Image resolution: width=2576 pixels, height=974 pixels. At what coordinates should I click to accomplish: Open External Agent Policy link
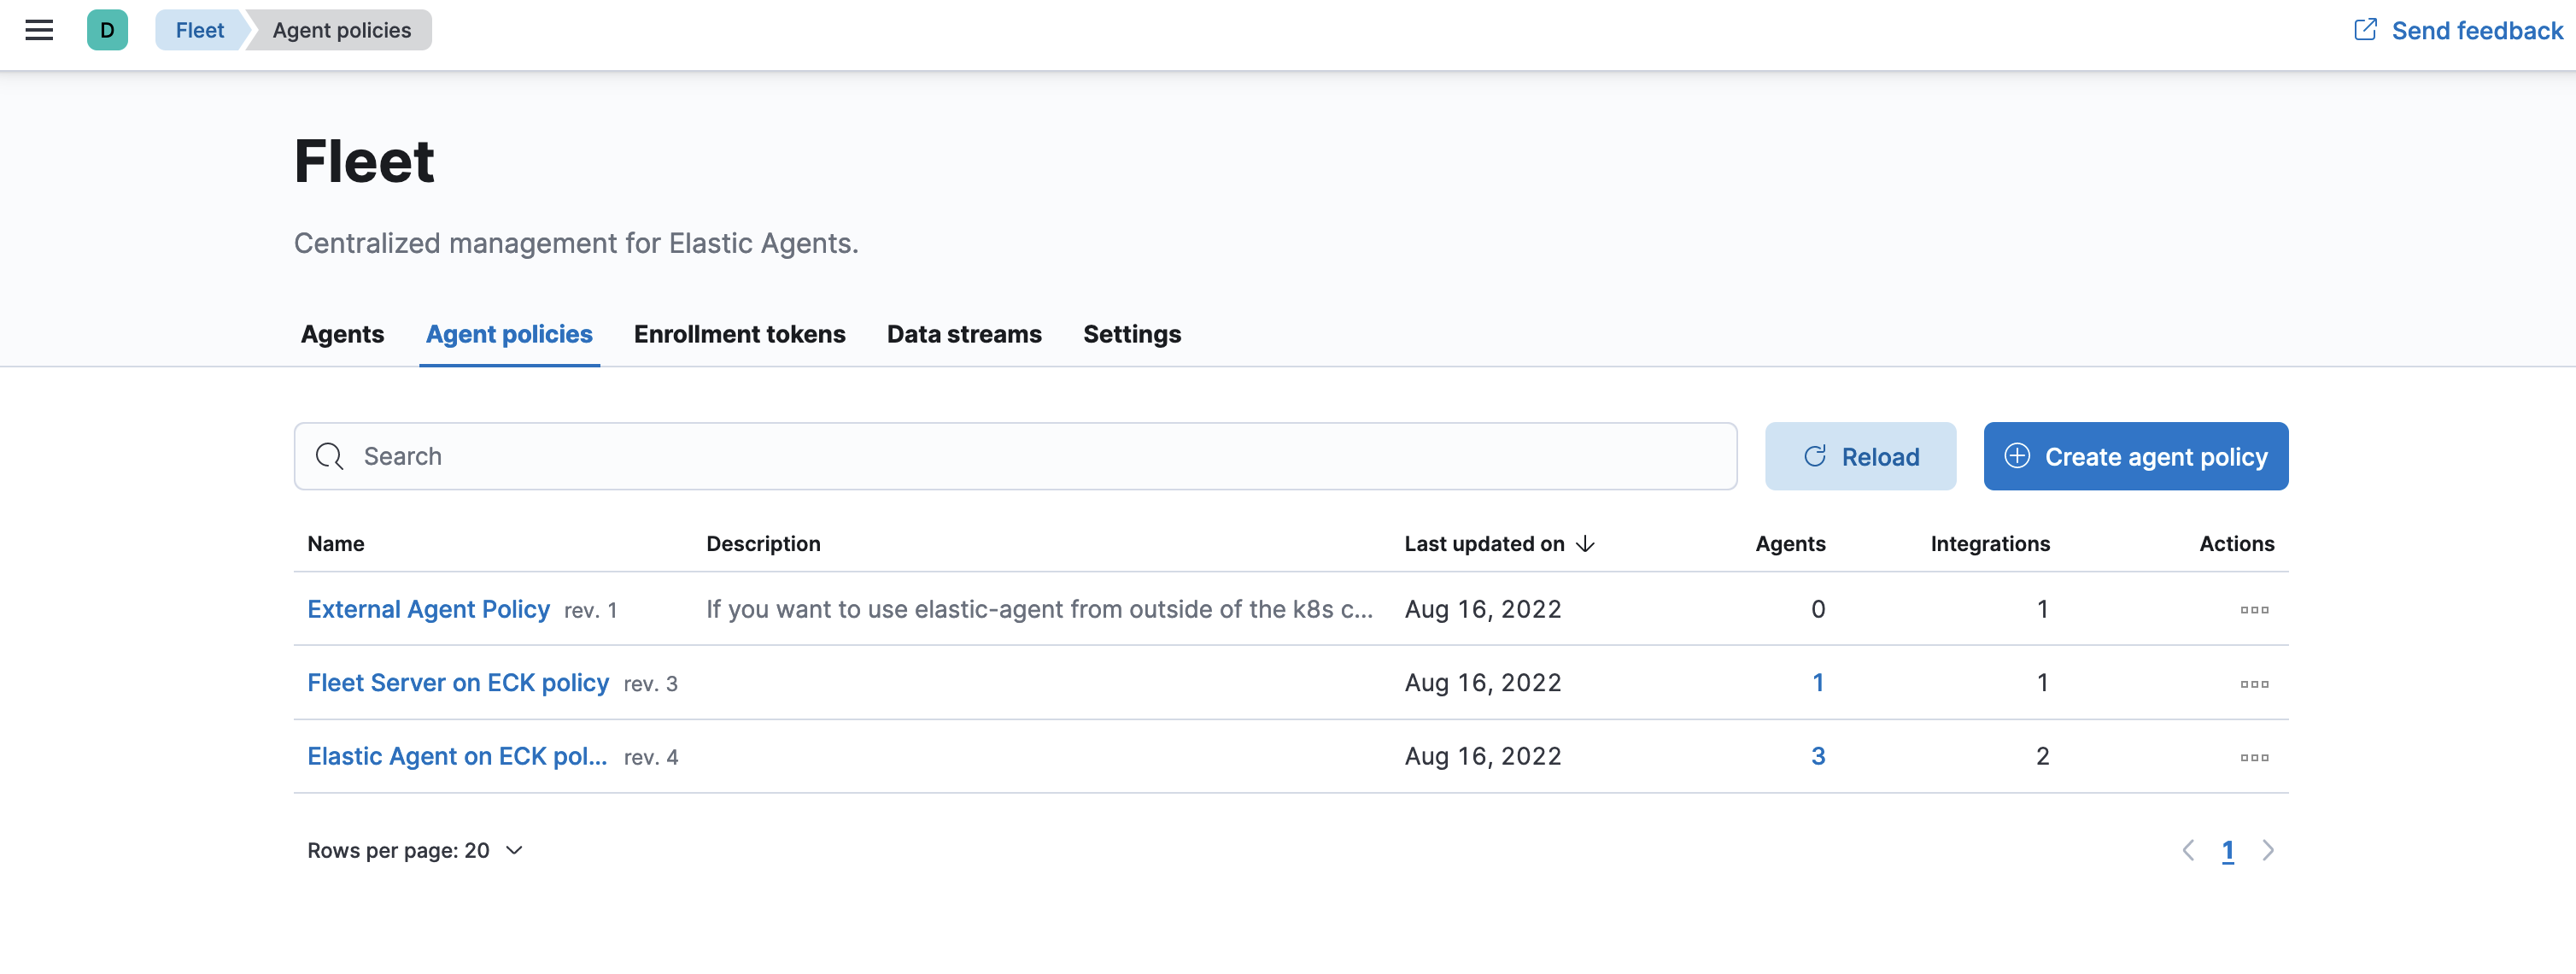(x=428, y=609)
